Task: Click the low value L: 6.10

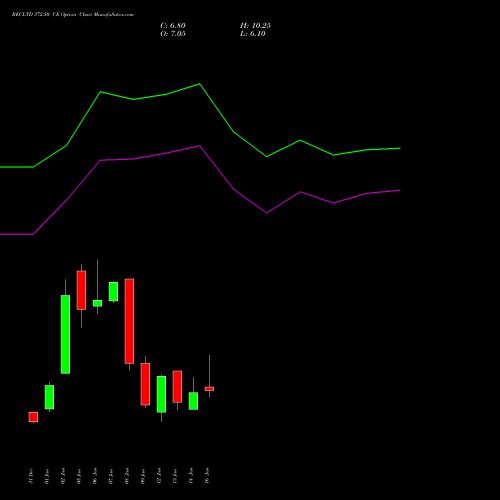Action: (x=253, y=34)
